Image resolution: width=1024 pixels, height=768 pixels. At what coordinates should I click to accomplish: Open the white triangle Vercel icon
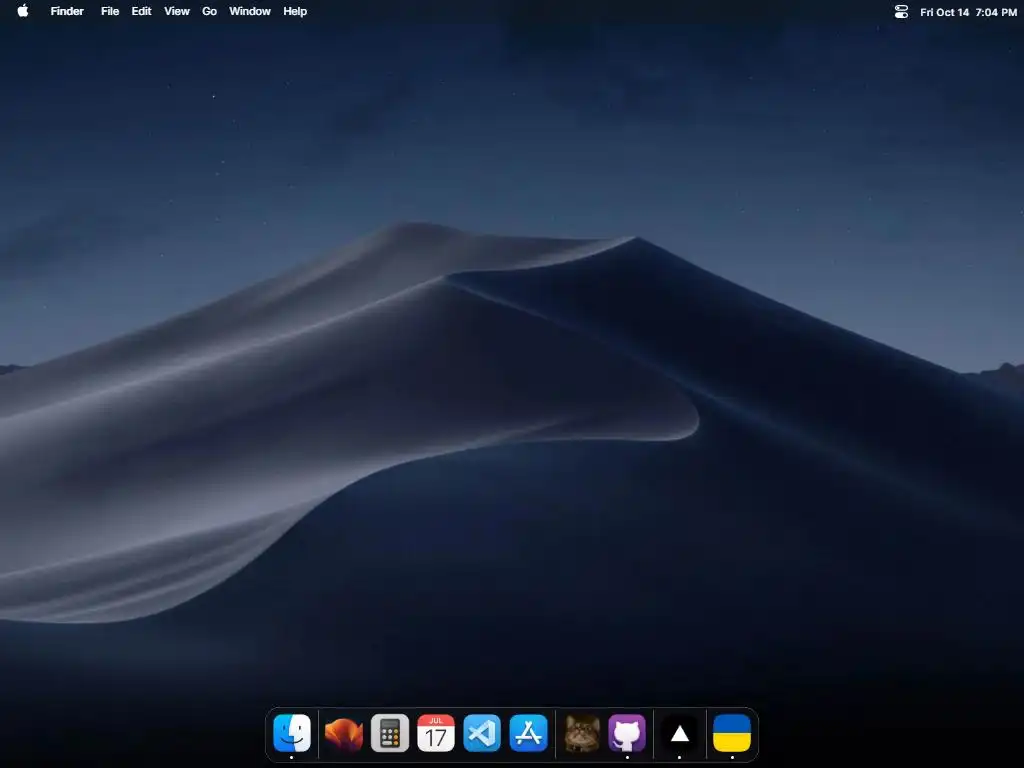(x=680, y=733)
